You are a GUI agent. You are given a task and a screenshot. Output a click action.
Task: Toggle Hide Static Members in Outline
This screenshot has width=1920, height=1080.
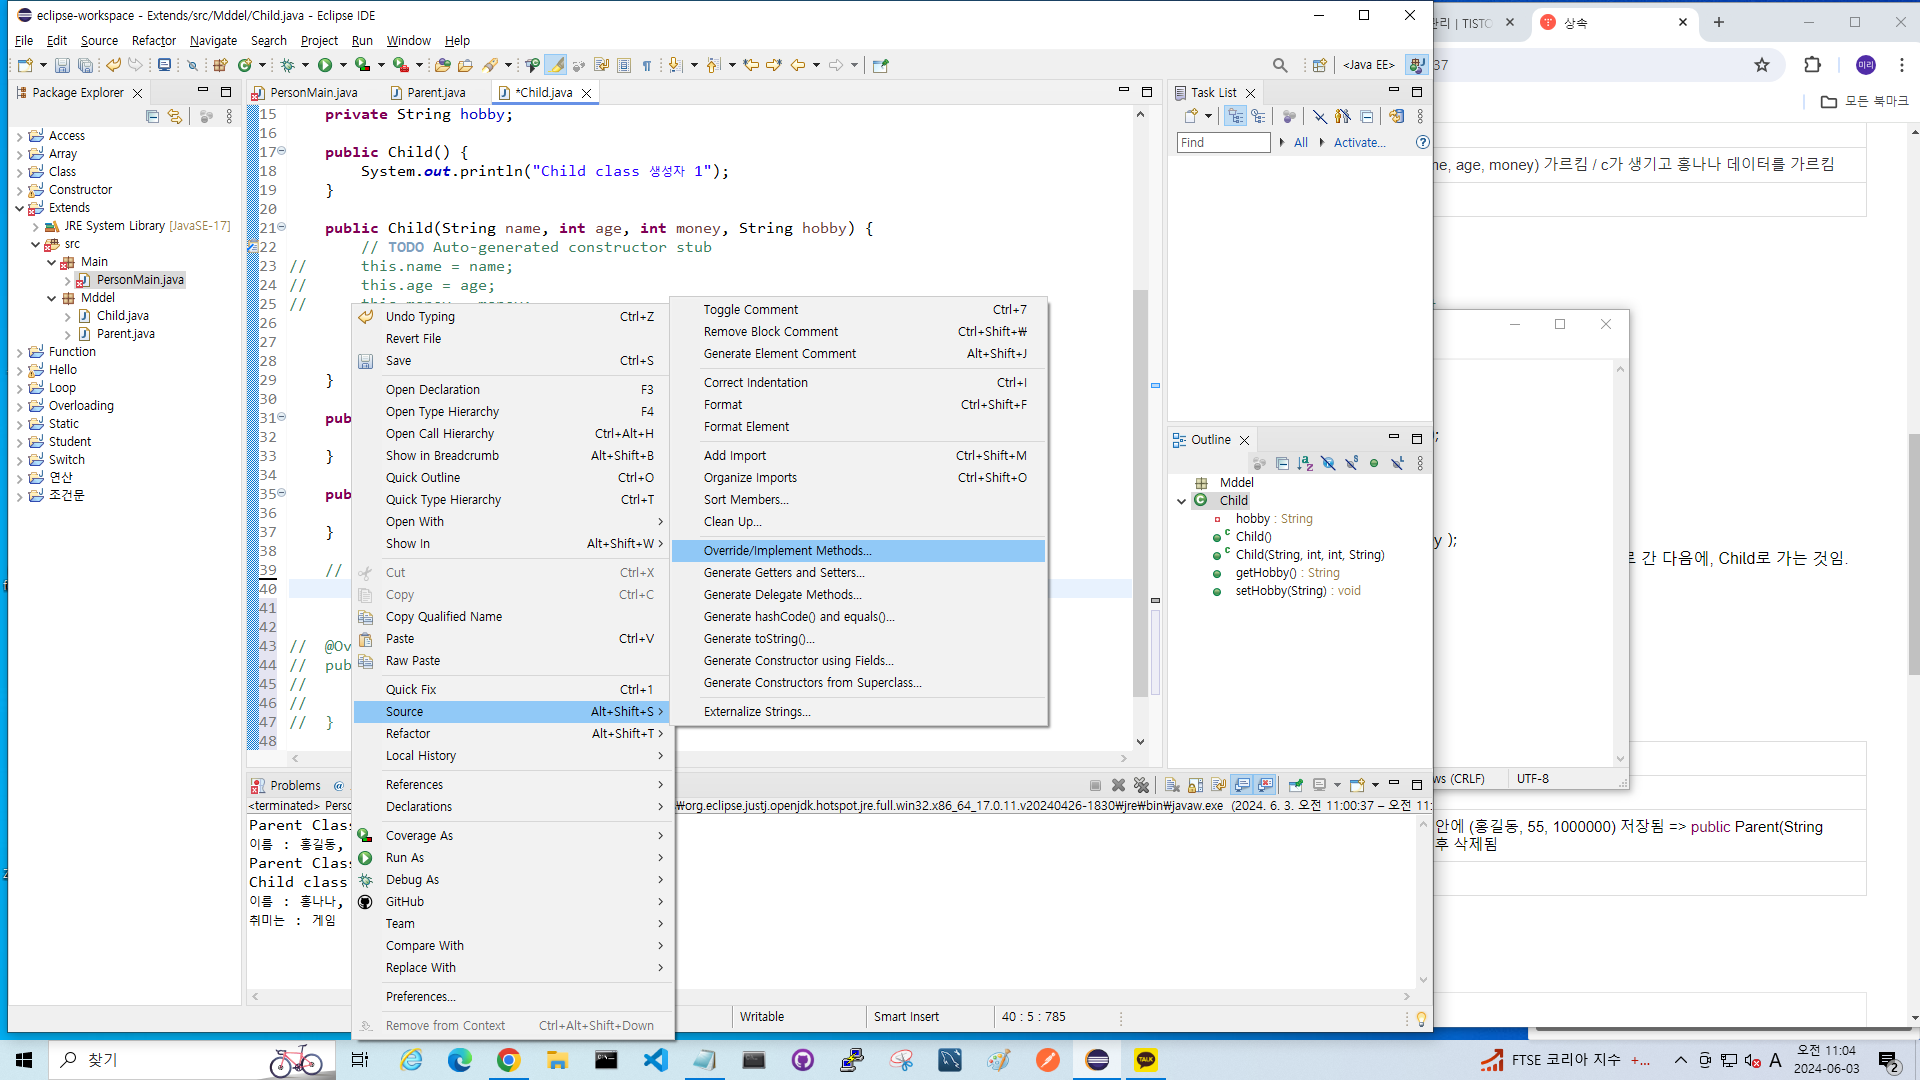[1351, 463]
